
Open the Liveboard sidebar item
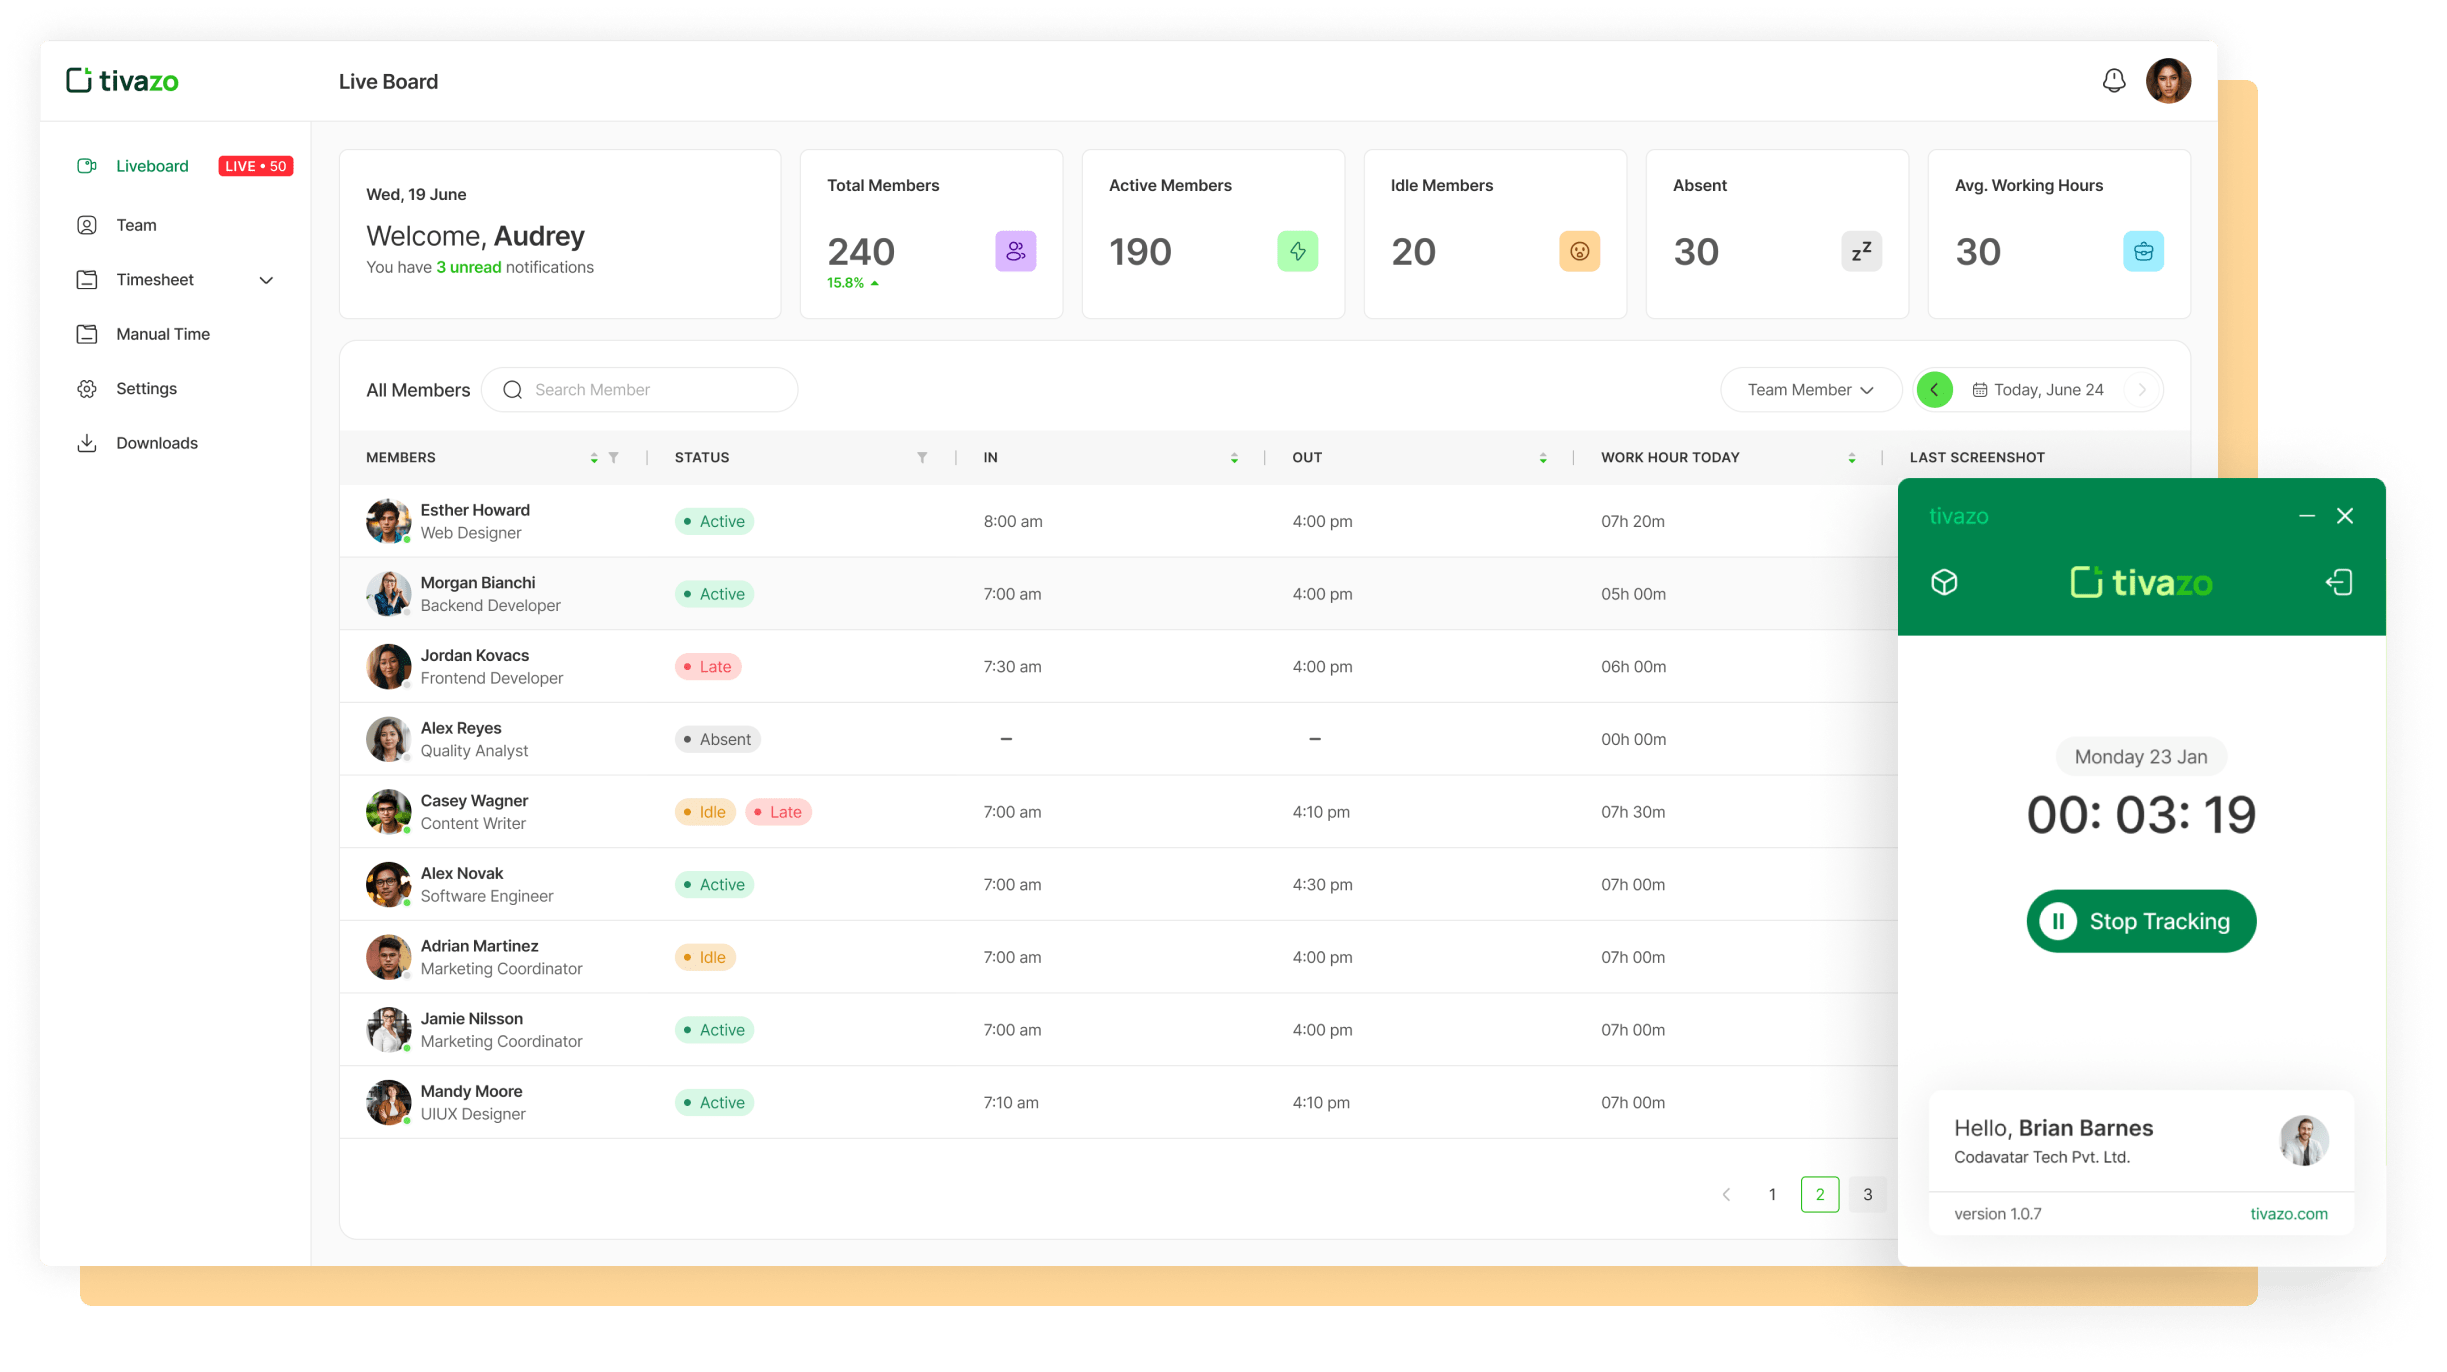(150, 165)
